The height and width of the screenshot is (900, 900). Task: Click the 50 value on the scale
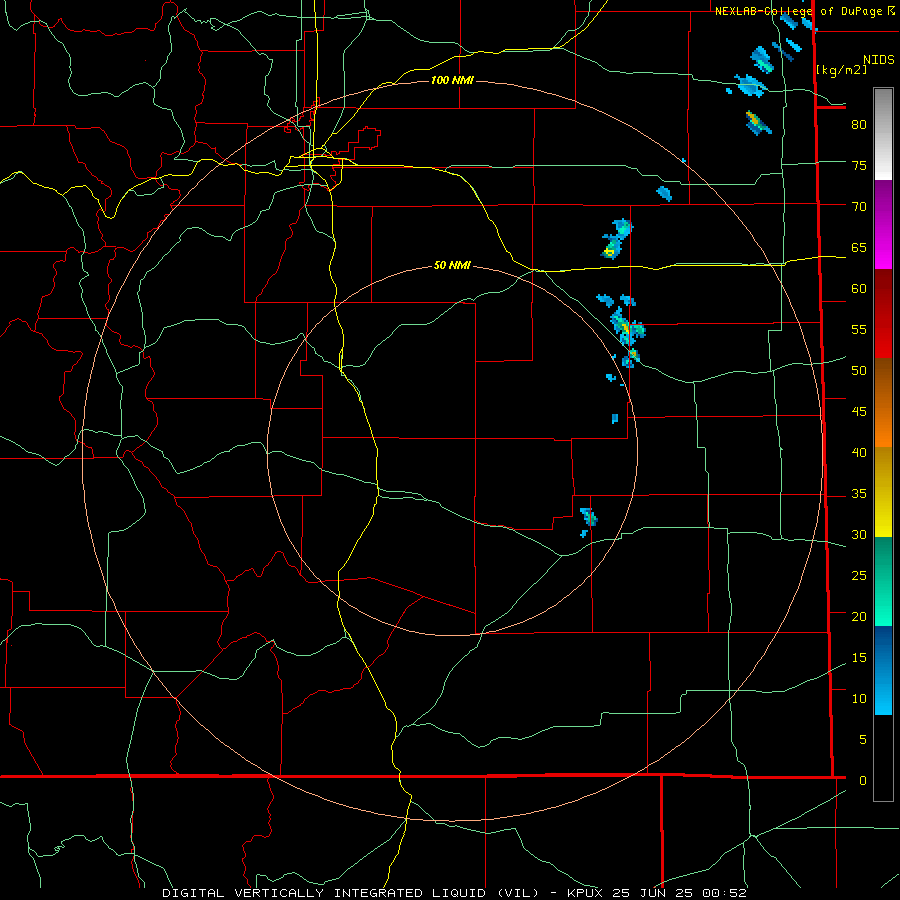[x=859, y=370]
